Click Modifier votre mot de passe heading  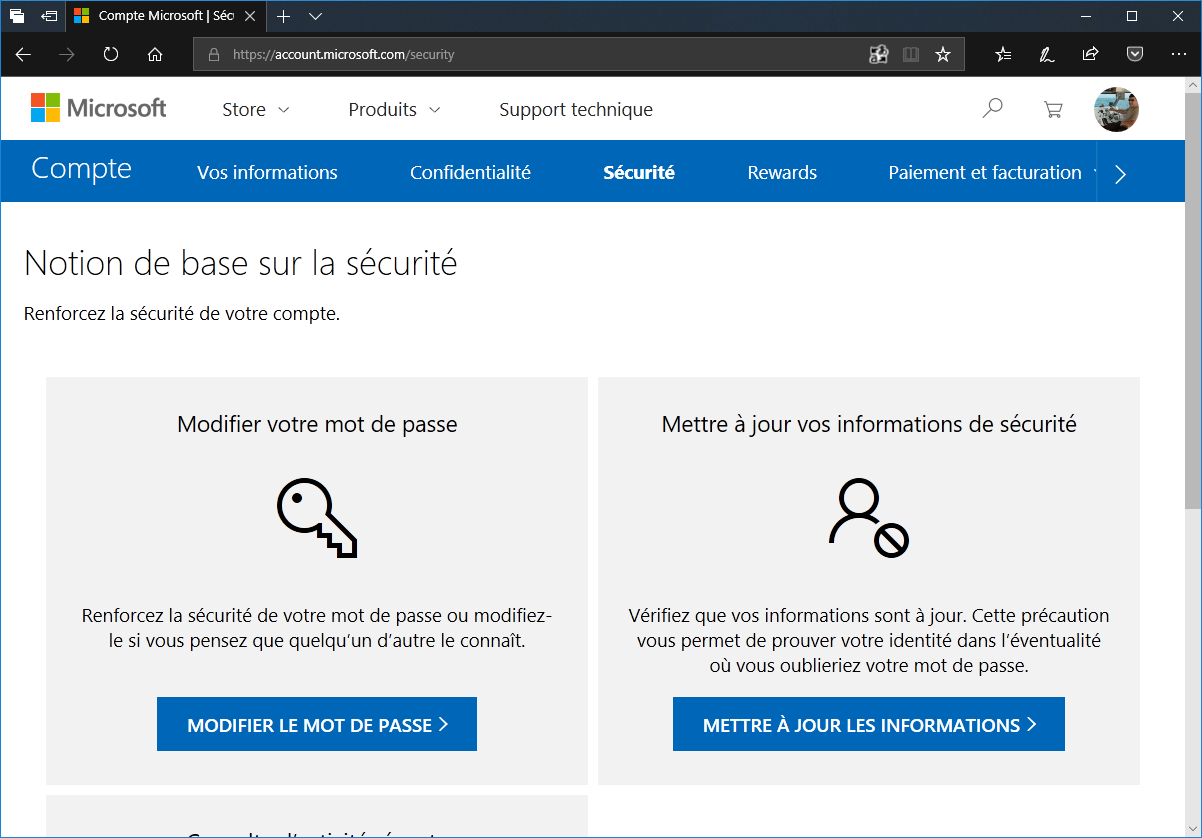tap(317, 424)
